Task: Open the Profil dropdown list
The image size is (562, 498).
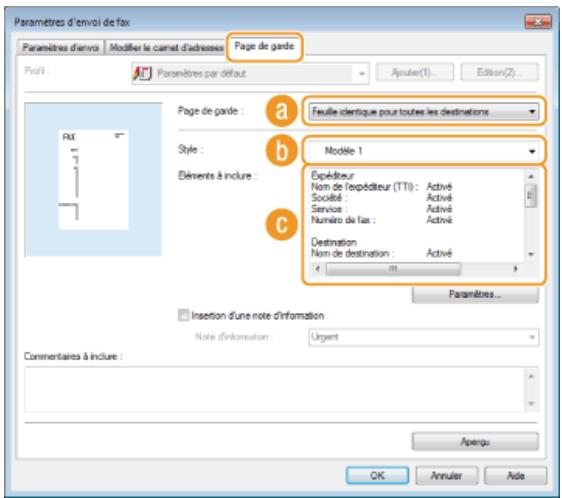Action: tap(250, 73)
